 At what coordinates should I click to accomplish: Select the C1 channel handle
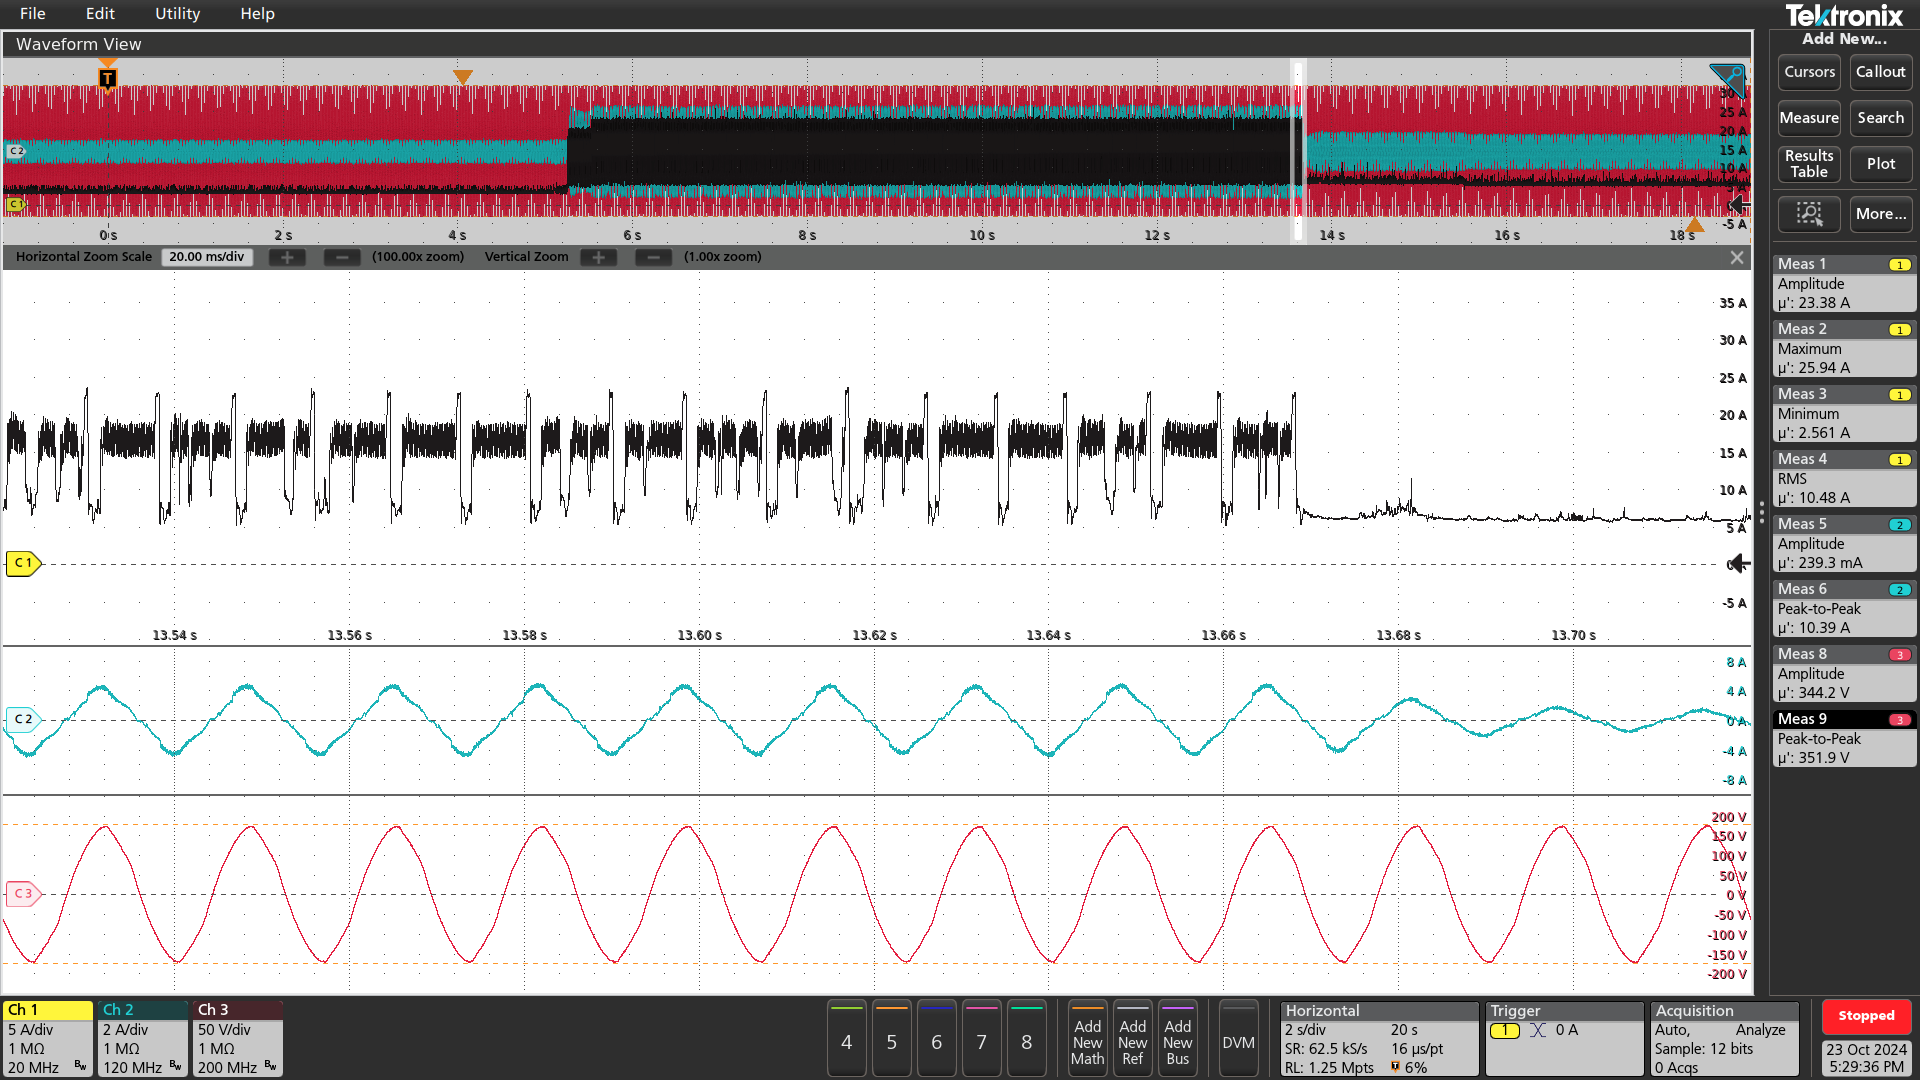point(22,563)
